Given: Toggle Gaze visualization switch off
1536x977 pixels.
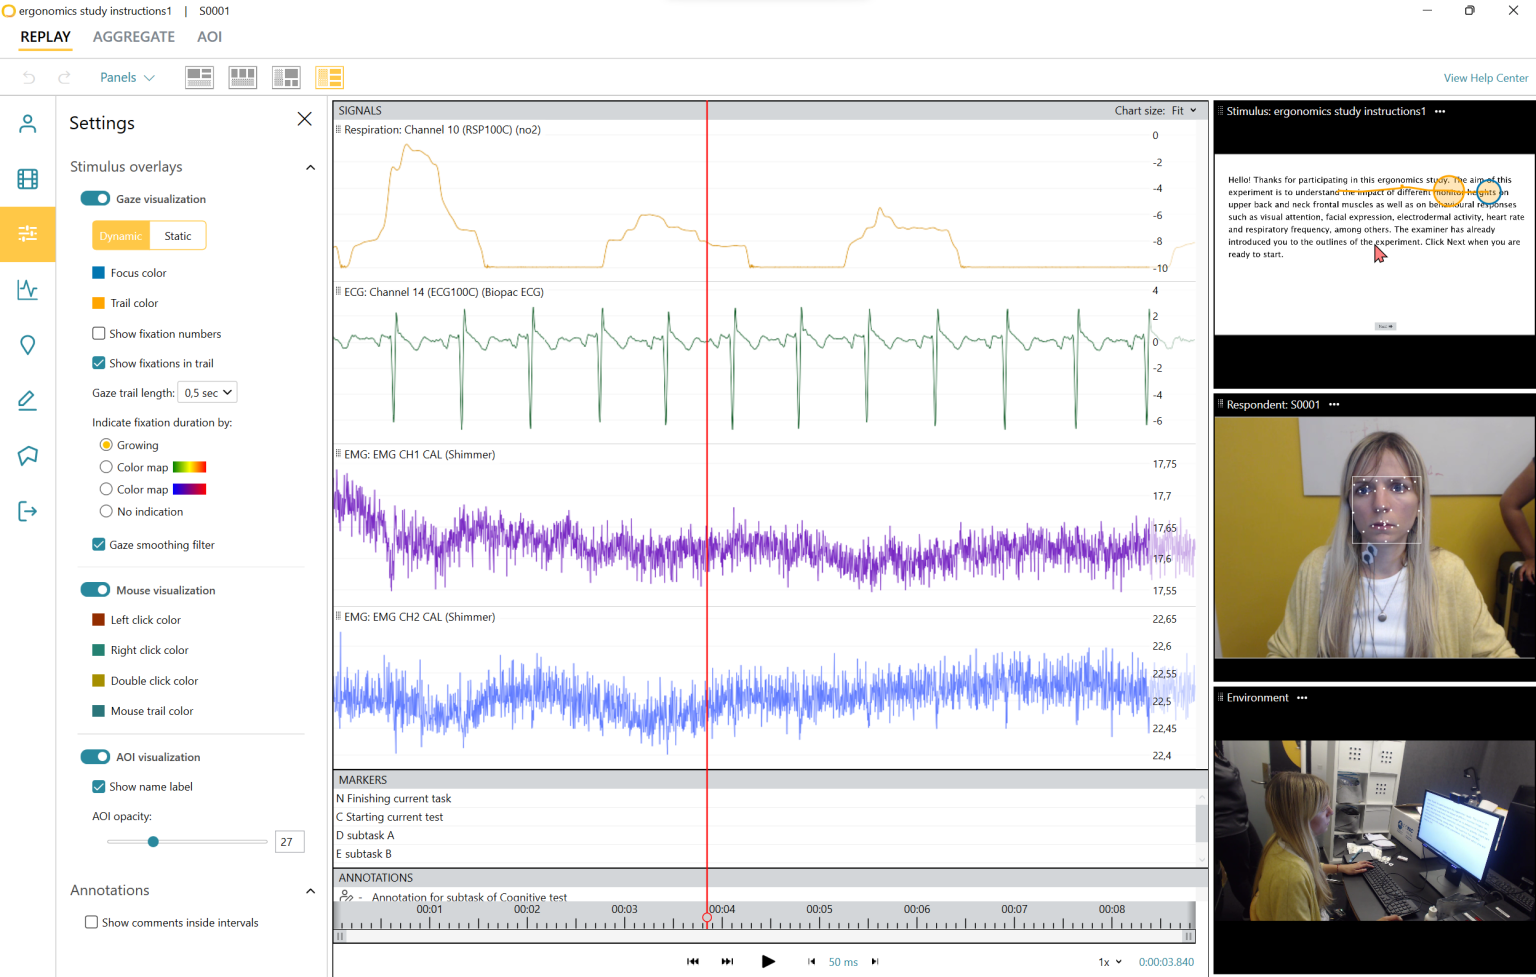Looking at the screenshot, I should 95,199.
